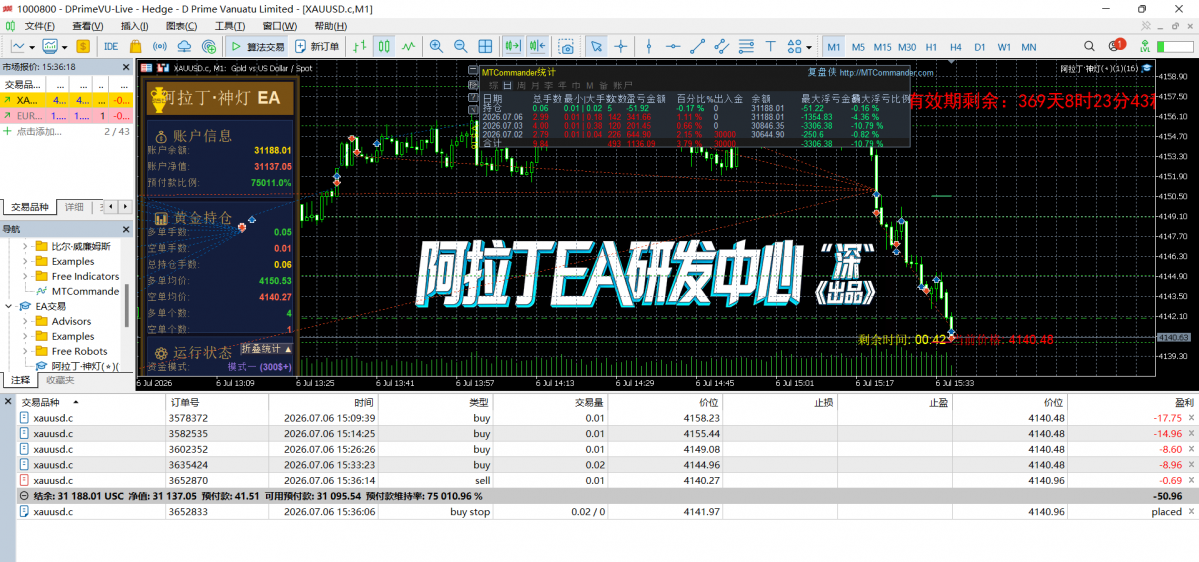Open account notifications with red badge
Viewport: 1199px width, 562px height.
[x=1116, y=45]
